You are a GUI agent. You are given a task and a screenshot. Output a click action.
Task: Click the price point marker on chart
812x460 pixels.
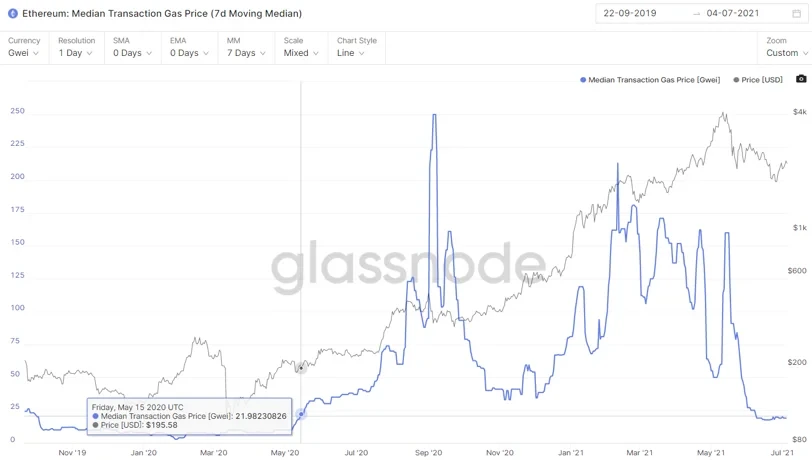tap(301, 368)
